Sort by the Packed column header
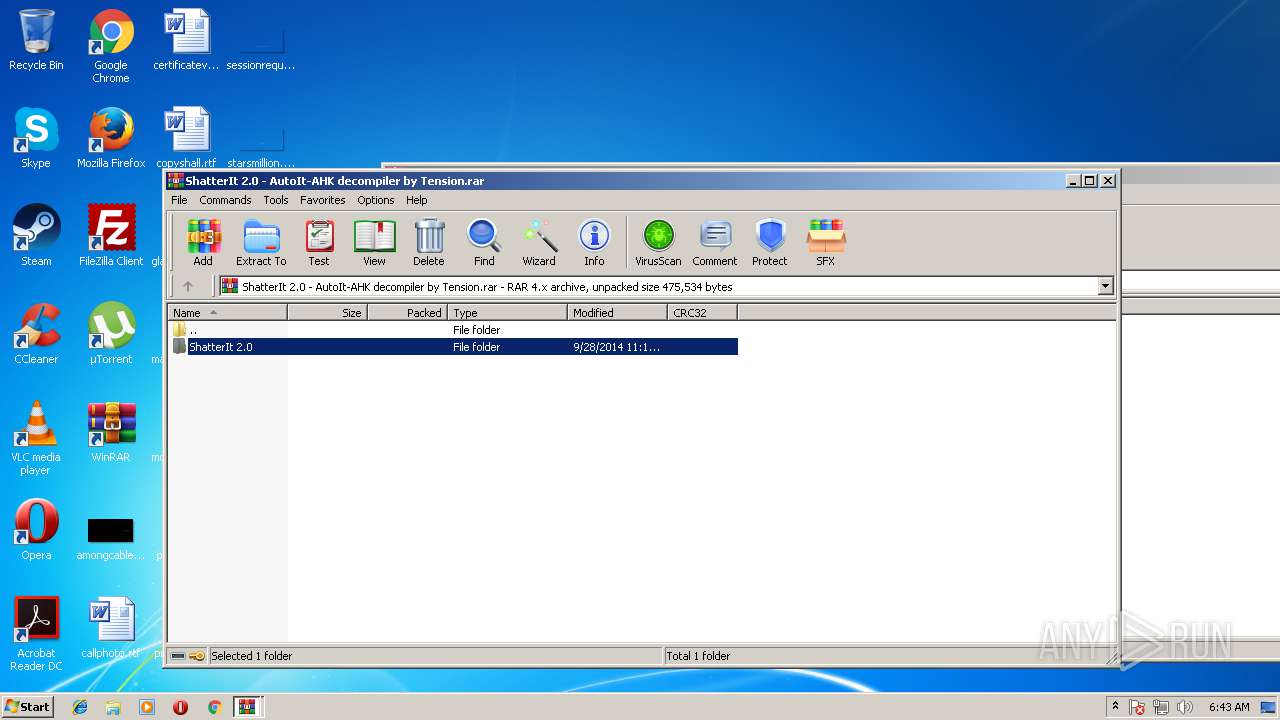 click(408, 312)
